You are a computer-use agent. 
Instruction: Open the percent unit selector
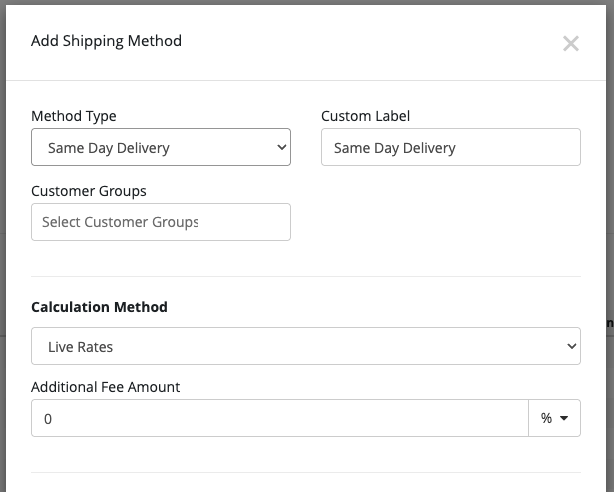point(554,418)
